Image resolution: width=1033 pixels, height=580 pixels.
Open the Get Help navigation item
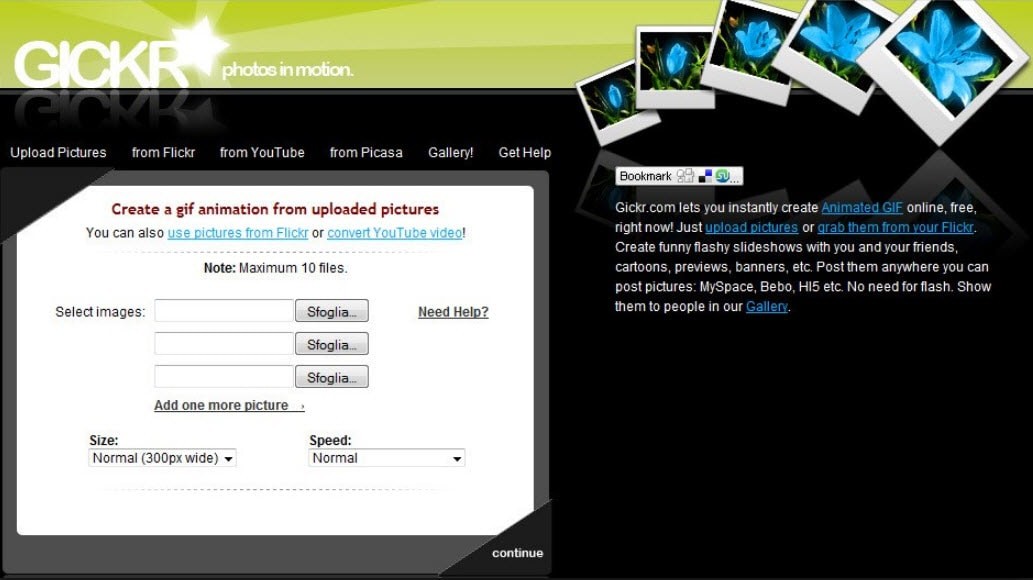click(x=524, y=152)
